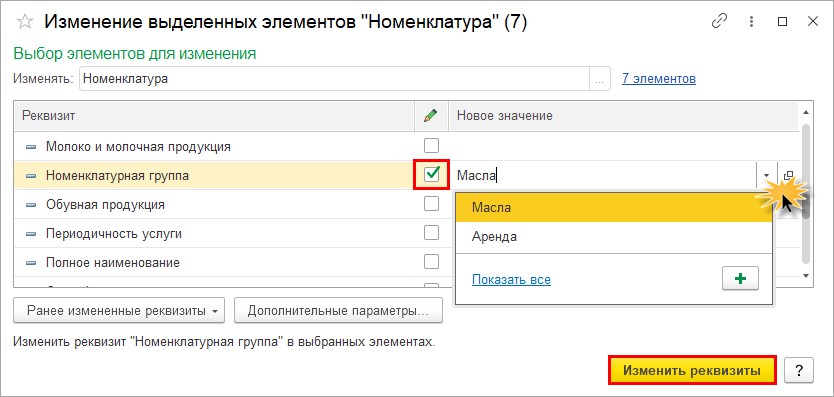Click the down arrow of the table scrollbar
834x397 pixels.
(x=805, y=276)
